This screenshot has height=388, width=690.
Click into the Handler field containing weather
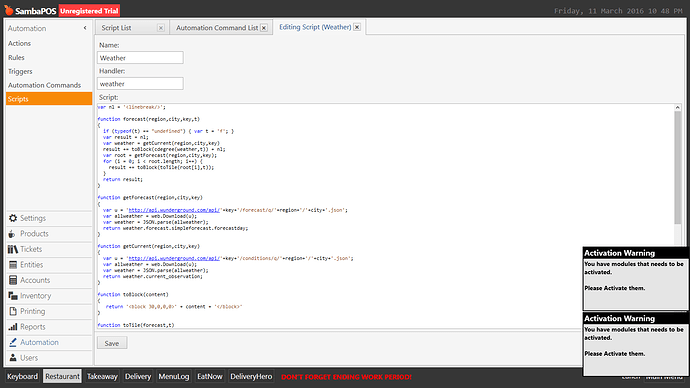click(140, 84)
